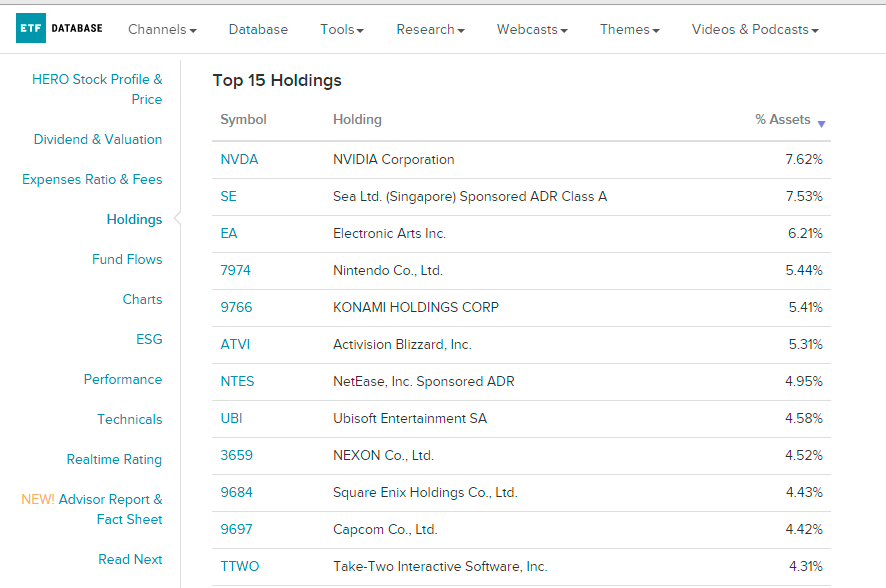Open the ESG section
Image resolution: width=886 pixels, height=588 pixels.
149,339
